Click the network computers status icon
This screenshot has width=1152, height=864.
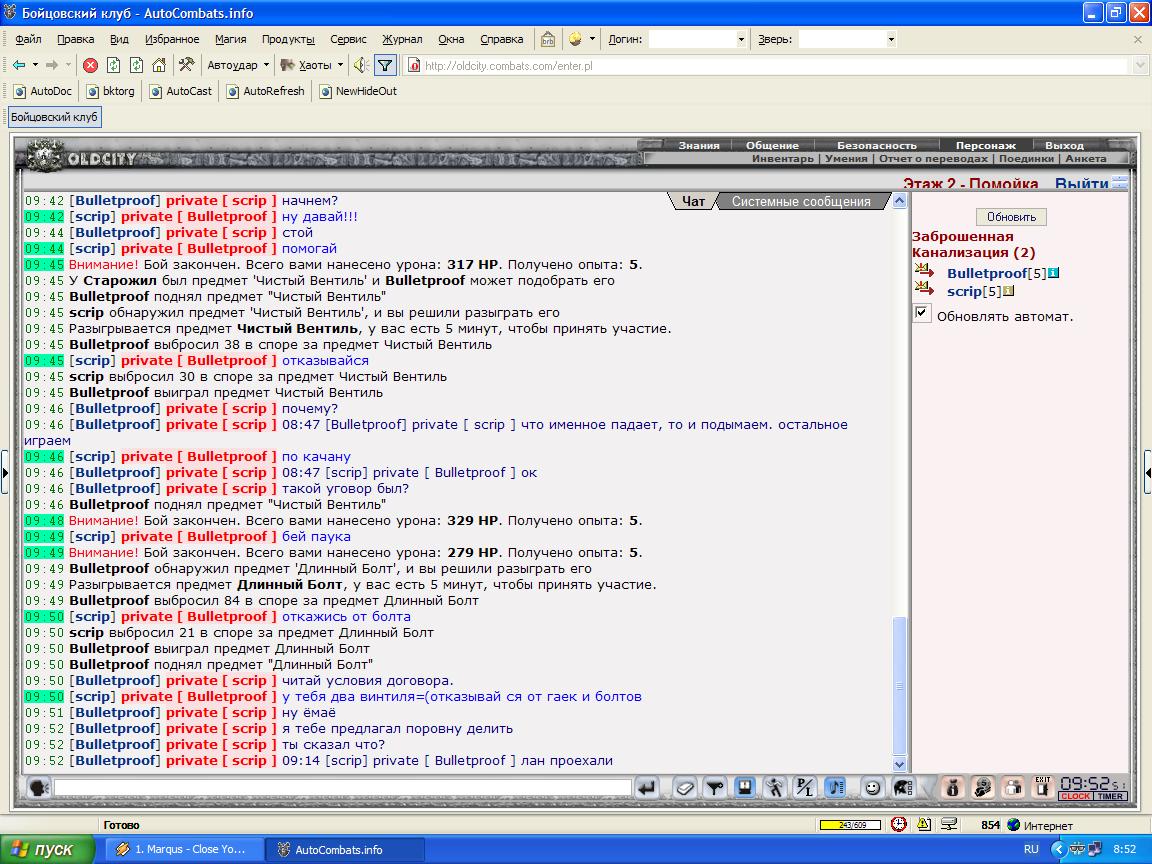point(949,824)
